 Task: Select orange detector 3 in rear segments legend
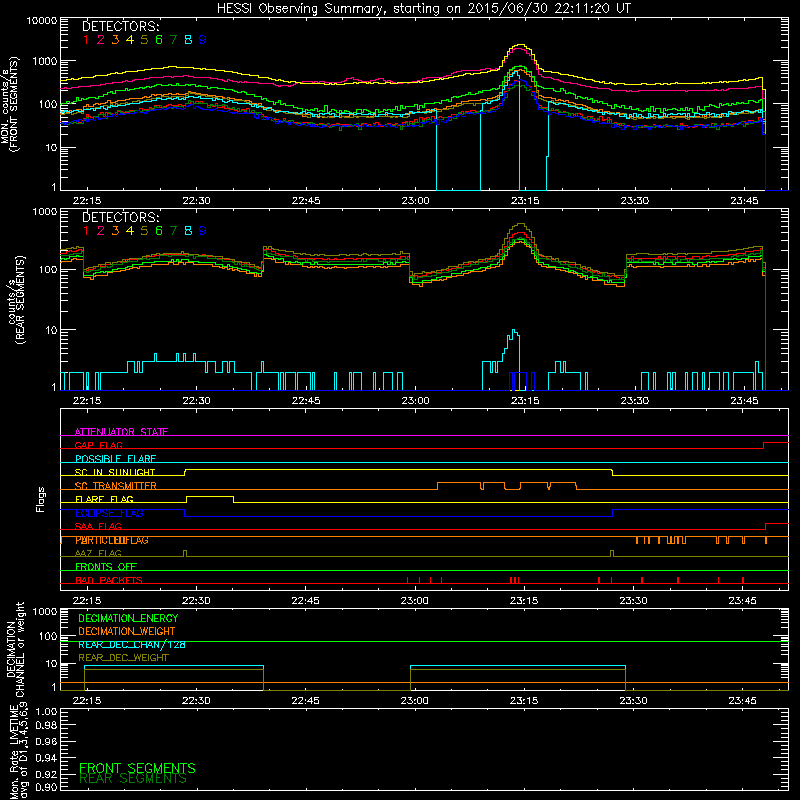pos(115,231)
